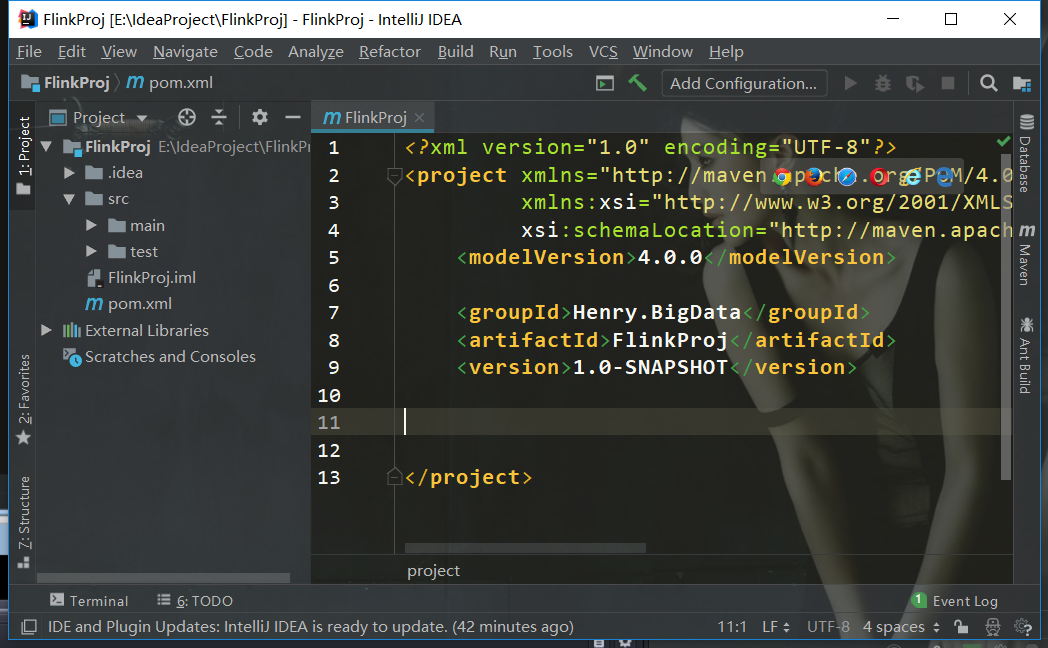Open the 4 spaces indent selector
The width and height of the screenshot is (1048, 648).
pyautogui.click(x=901, y=627)
